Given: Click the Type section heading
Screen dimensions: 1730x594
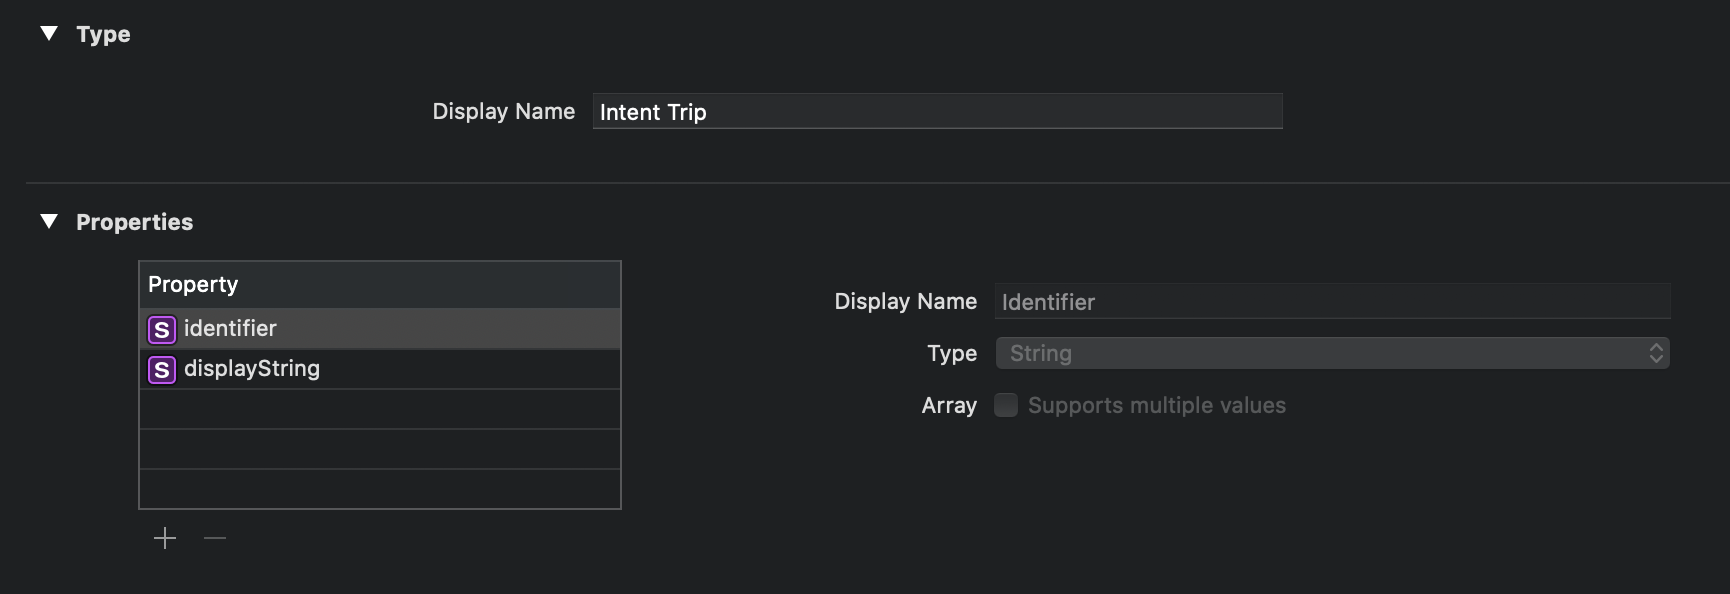Looking at the screenshot, I should click(103, 34).
